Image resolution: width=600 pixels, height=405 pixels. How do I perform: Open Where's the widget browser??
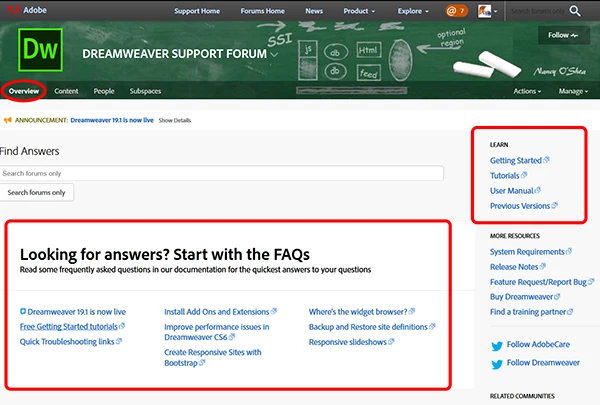358,312
